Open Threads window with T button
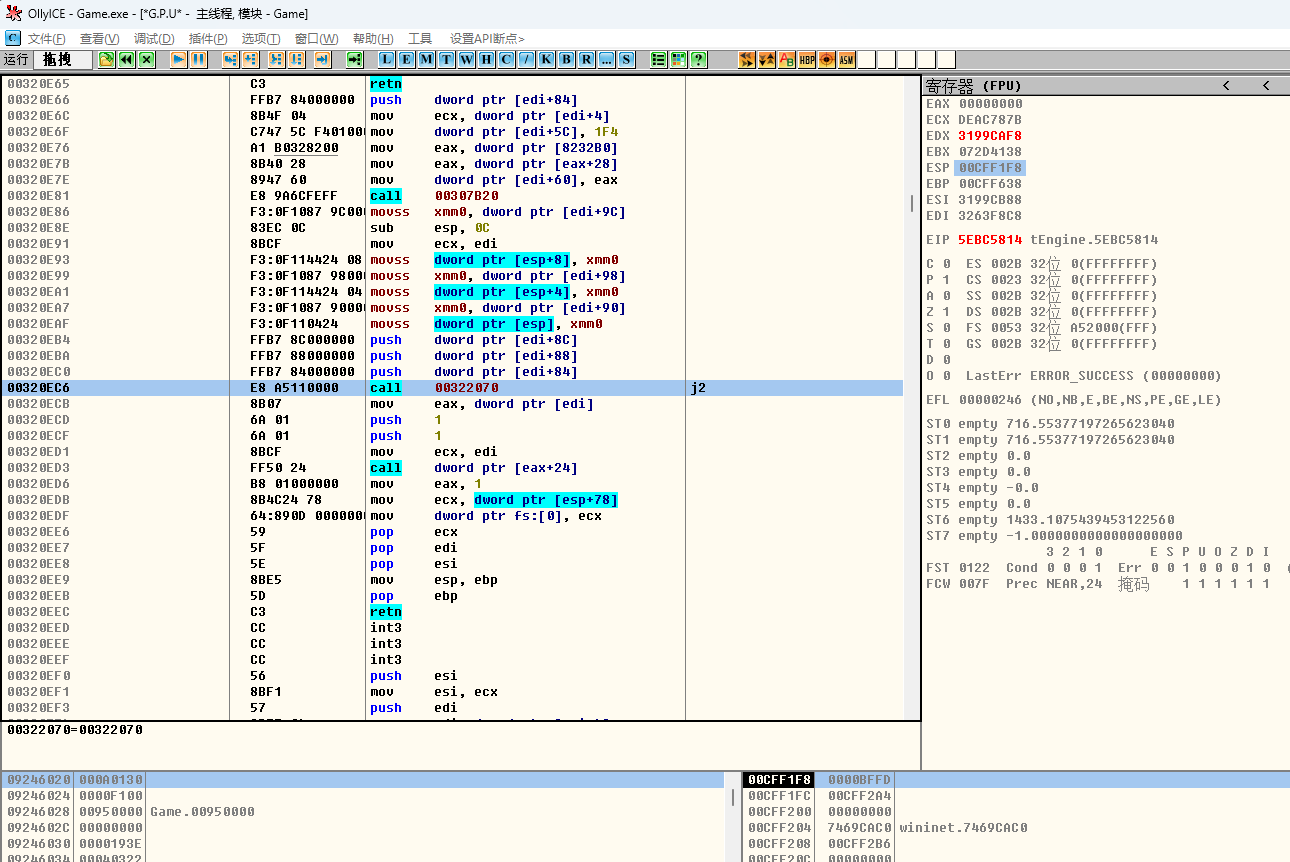Viewport: 1290px width, 862px height. [x=446, y=59]
